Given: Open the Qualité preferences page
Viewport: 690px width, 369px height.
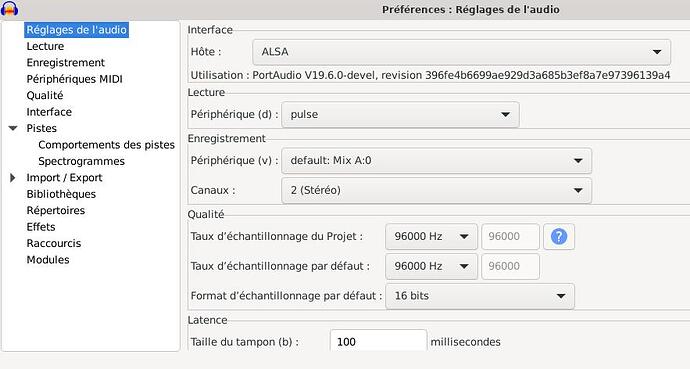Looking at the screenshot, I should click(x=45, y=95).
